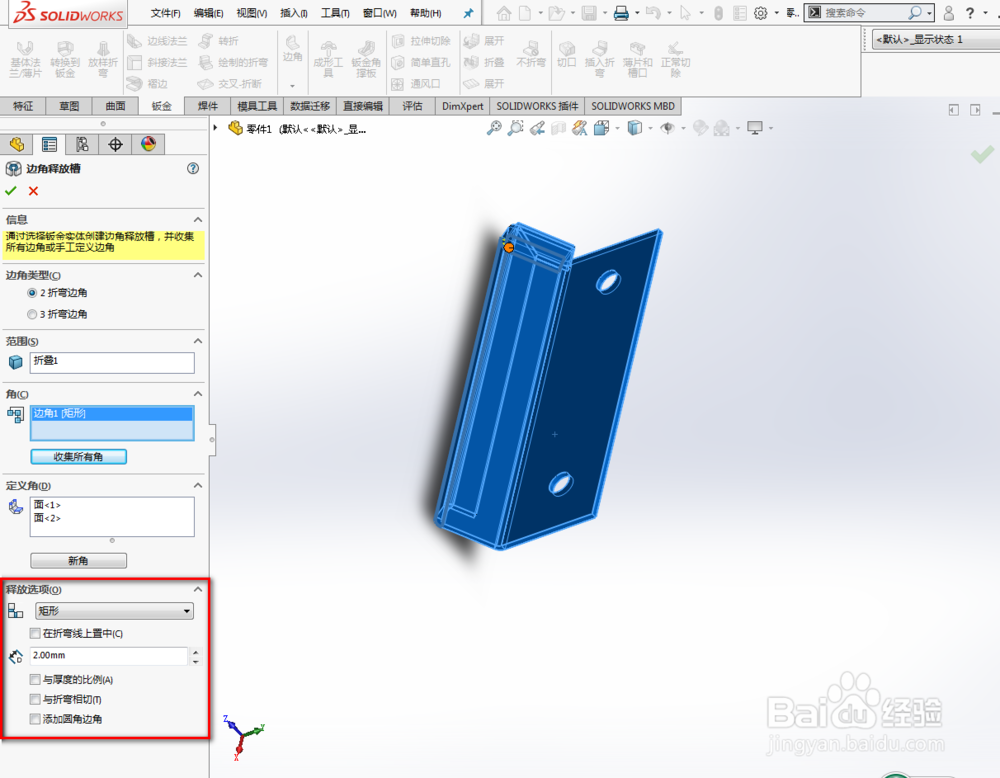Expand the 零件1 flyout tree arrow
Viewport: 1000px width, 778px height.
[216, 128]
